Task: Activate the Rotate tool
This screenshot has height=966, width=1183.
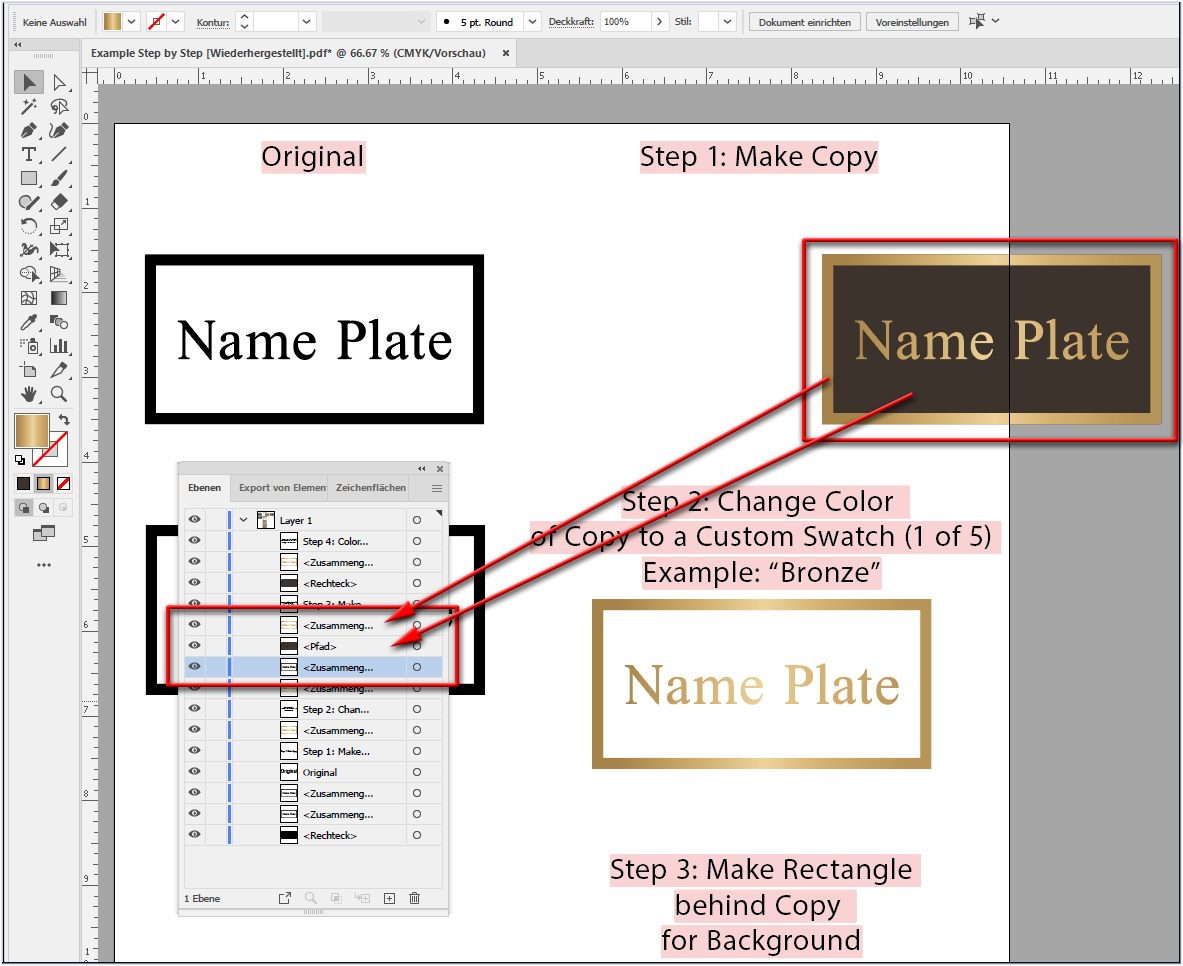Action: point(29,226)
